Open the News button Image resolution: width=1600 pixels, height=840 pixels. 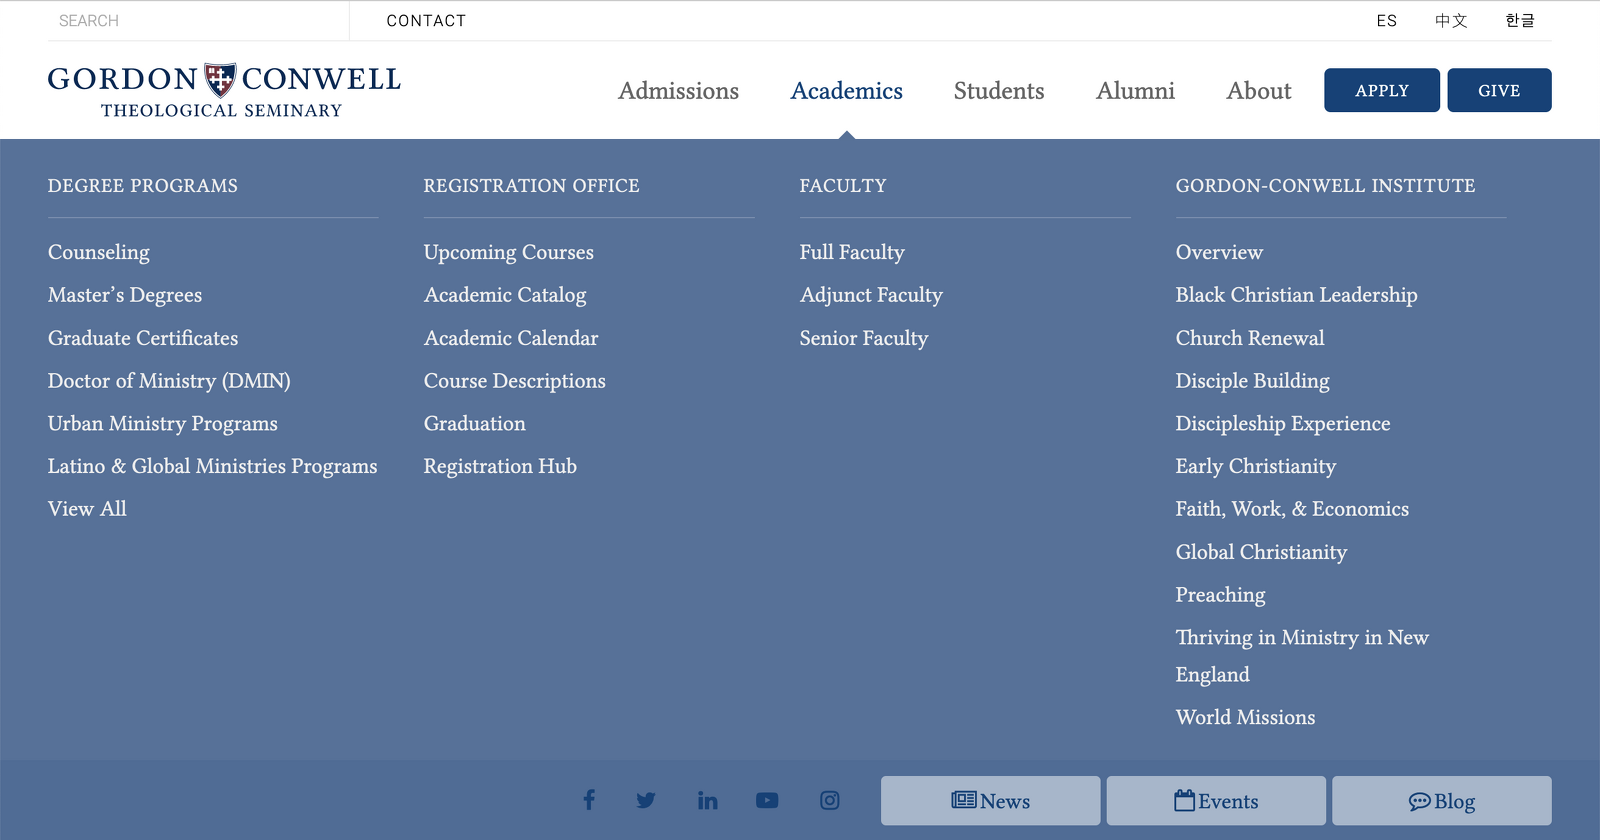[990, 801]
